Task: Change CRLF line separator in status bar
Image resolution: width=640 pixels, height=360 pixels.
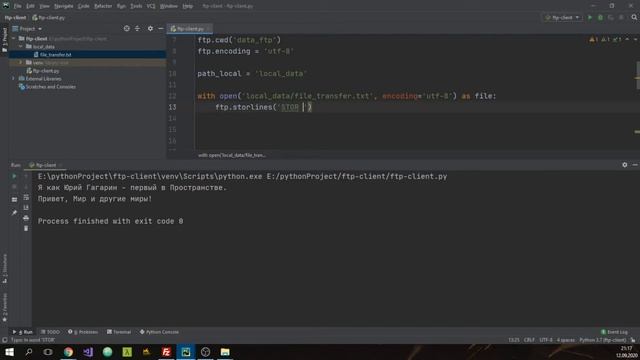Action: (529, 340)
